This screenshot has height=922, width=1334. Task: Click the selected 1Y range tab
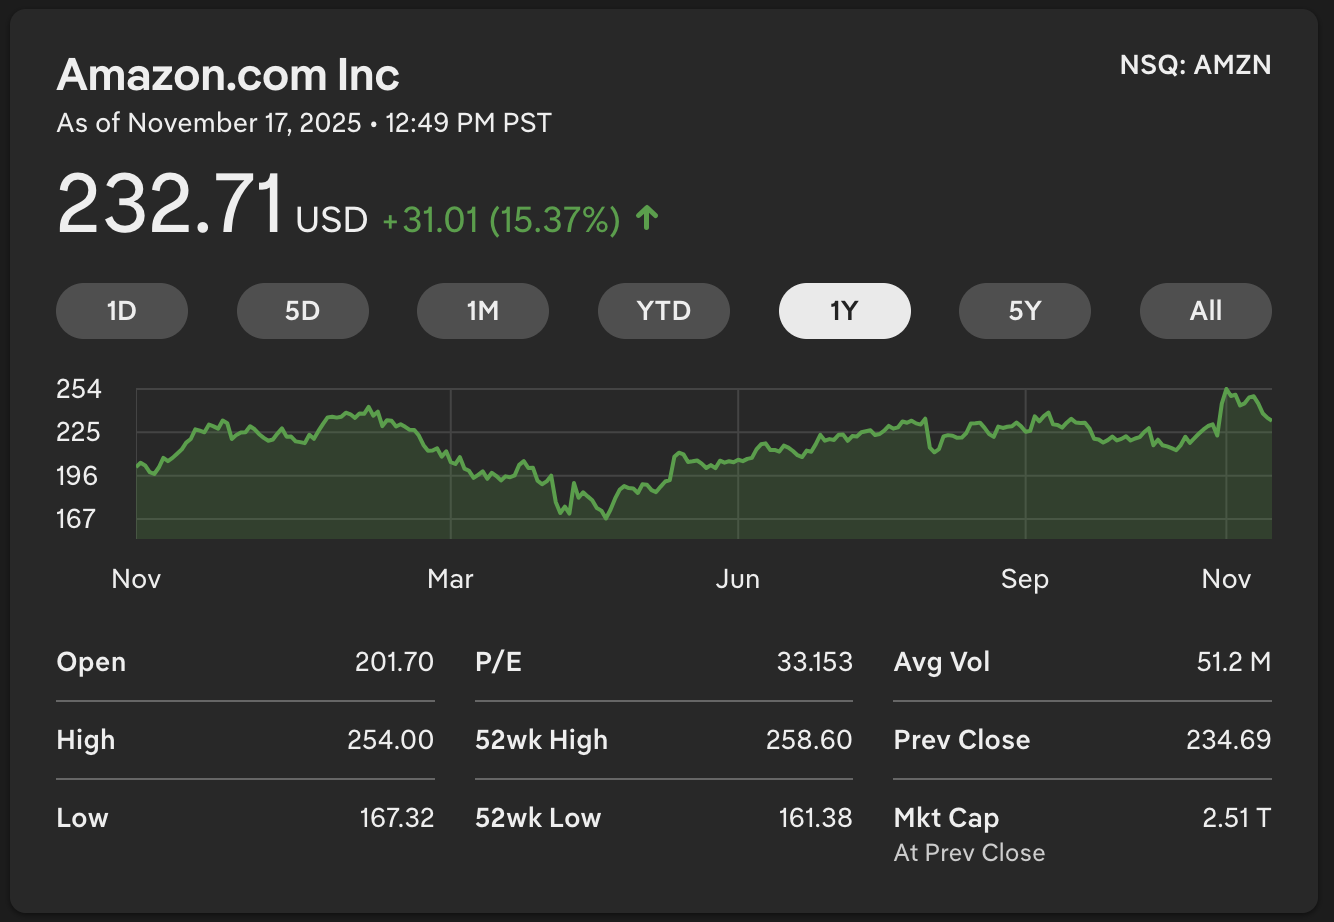click(844, 311)
